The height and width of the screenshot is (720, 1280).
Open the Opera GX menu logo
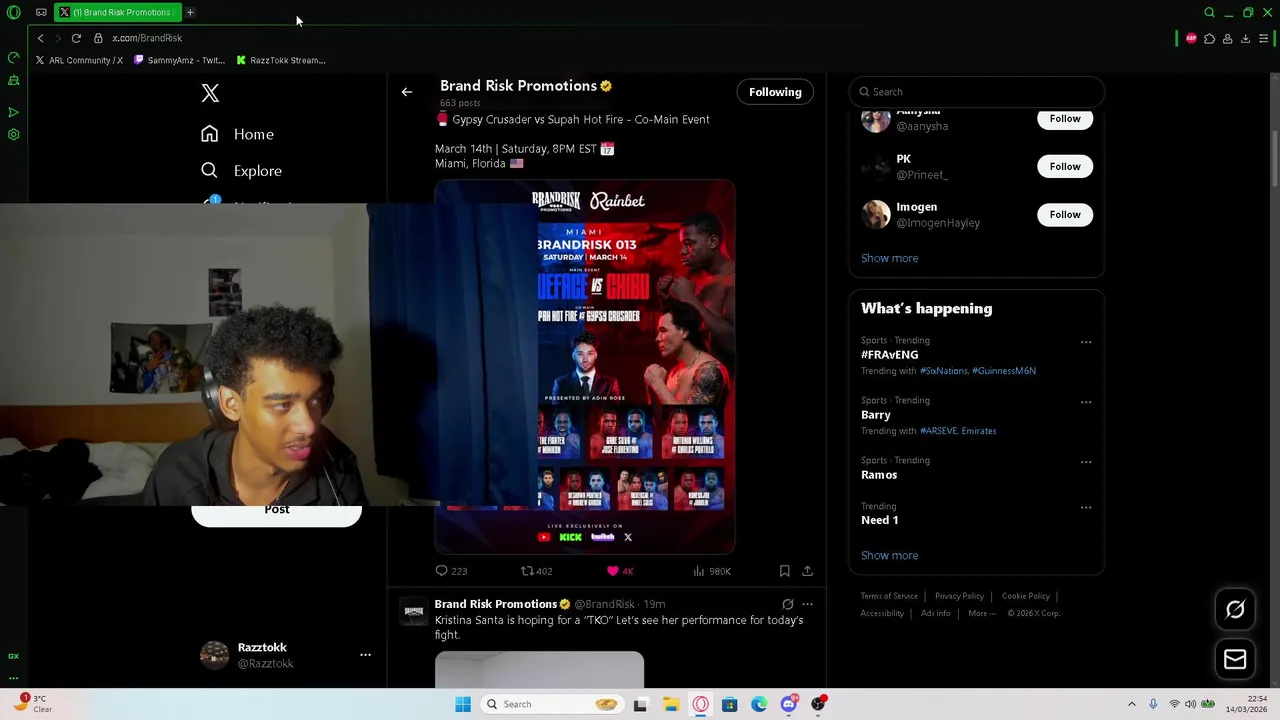(13, 13)
